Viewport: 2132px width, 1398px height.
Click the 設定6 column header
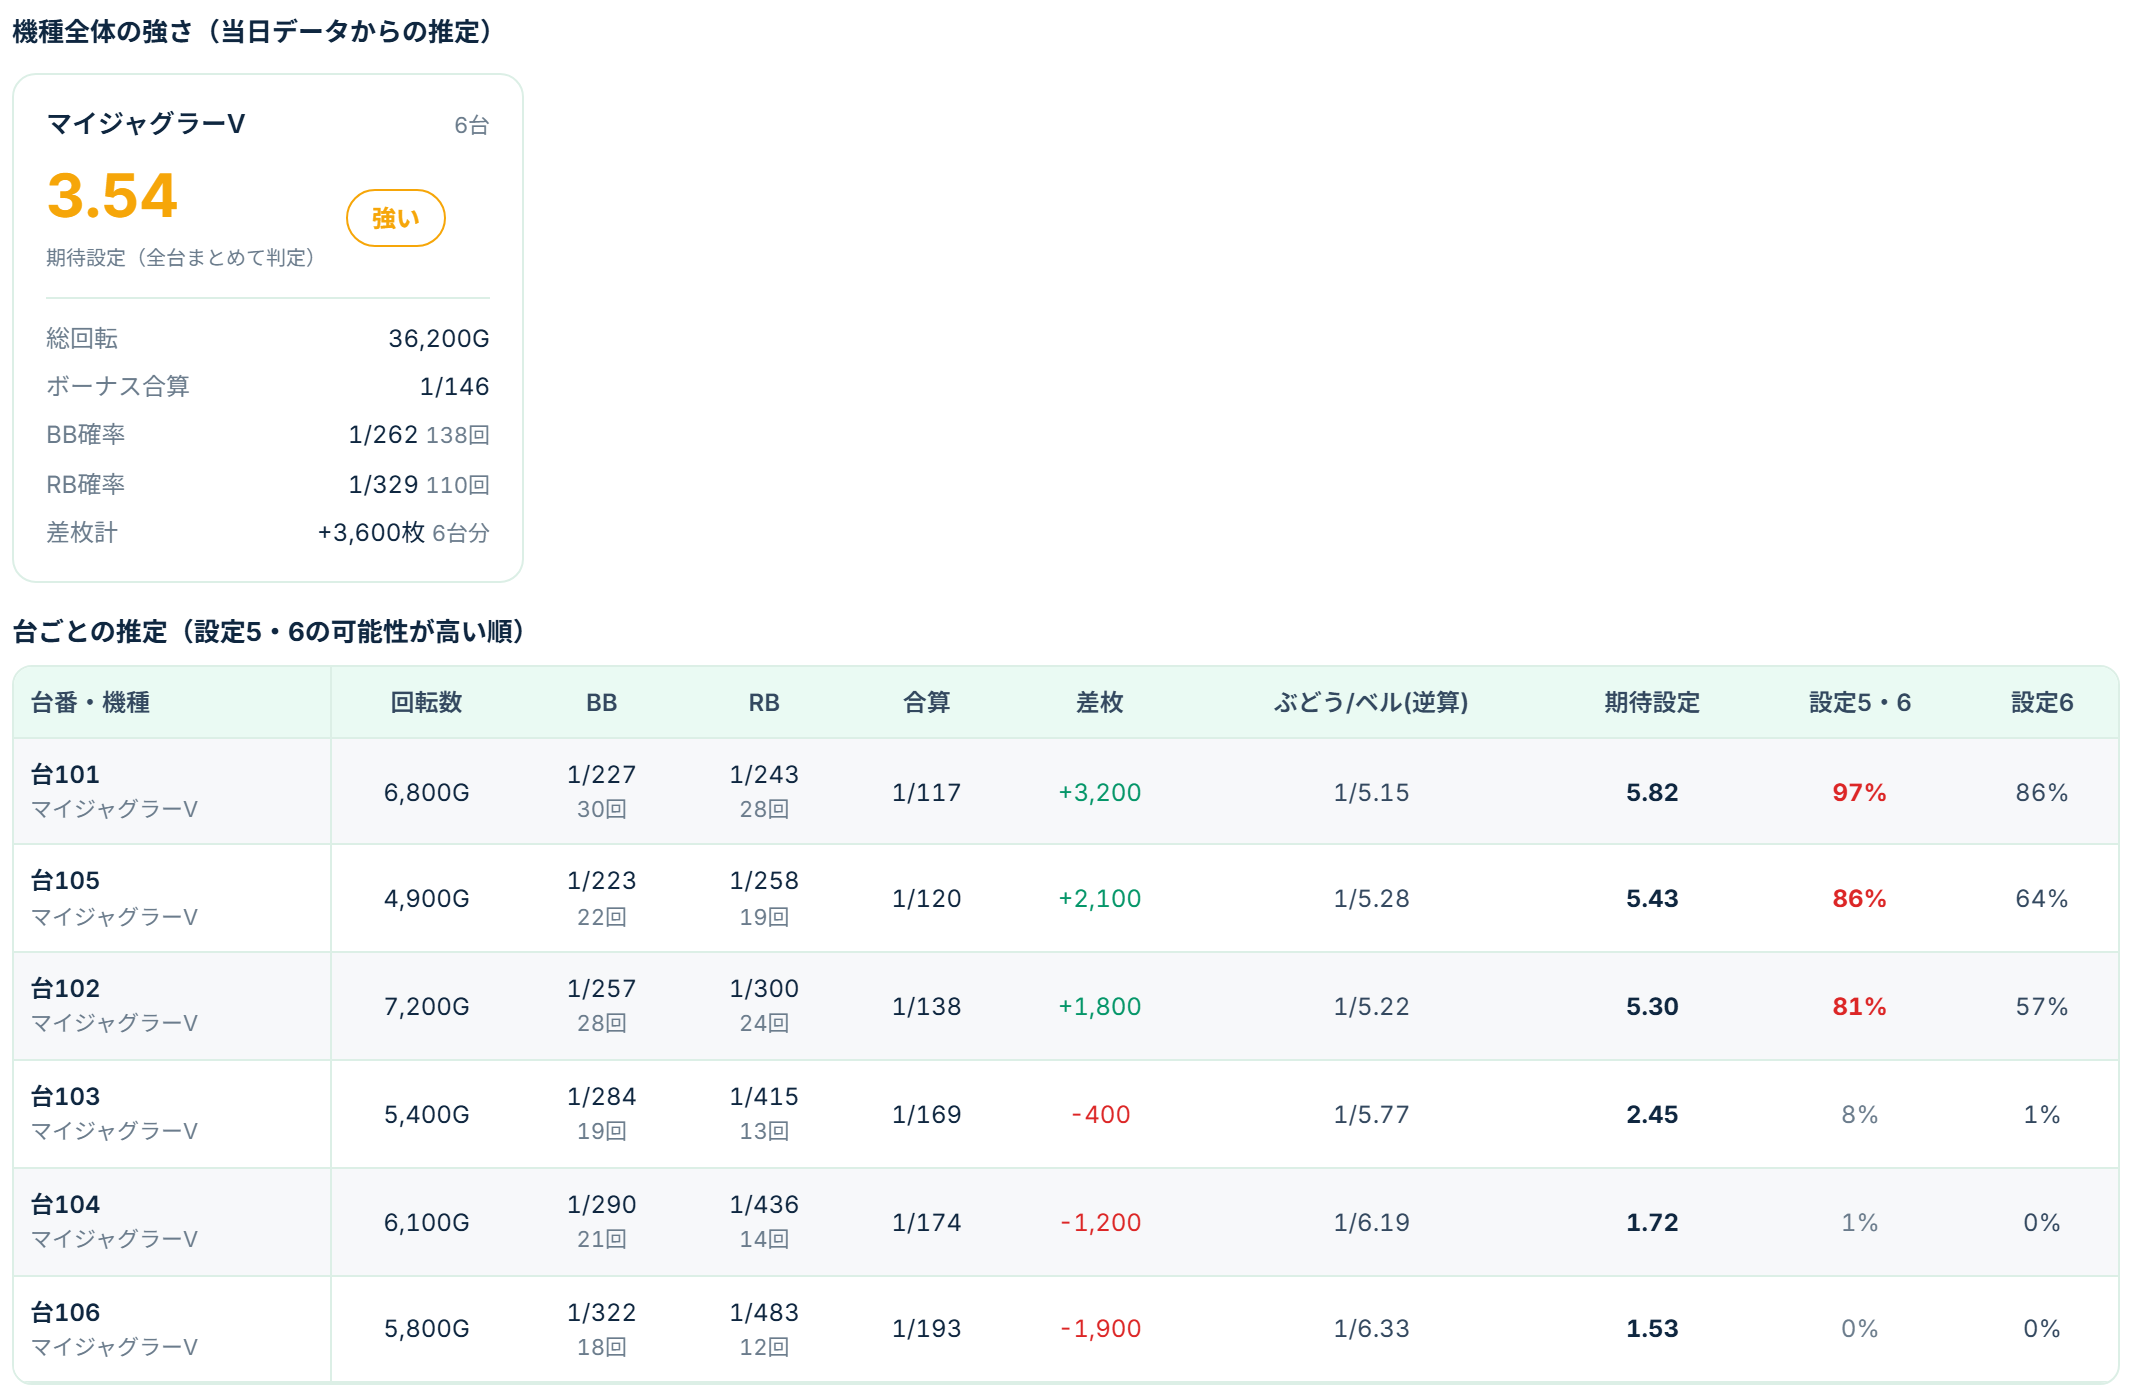(x=2042, y=702)
